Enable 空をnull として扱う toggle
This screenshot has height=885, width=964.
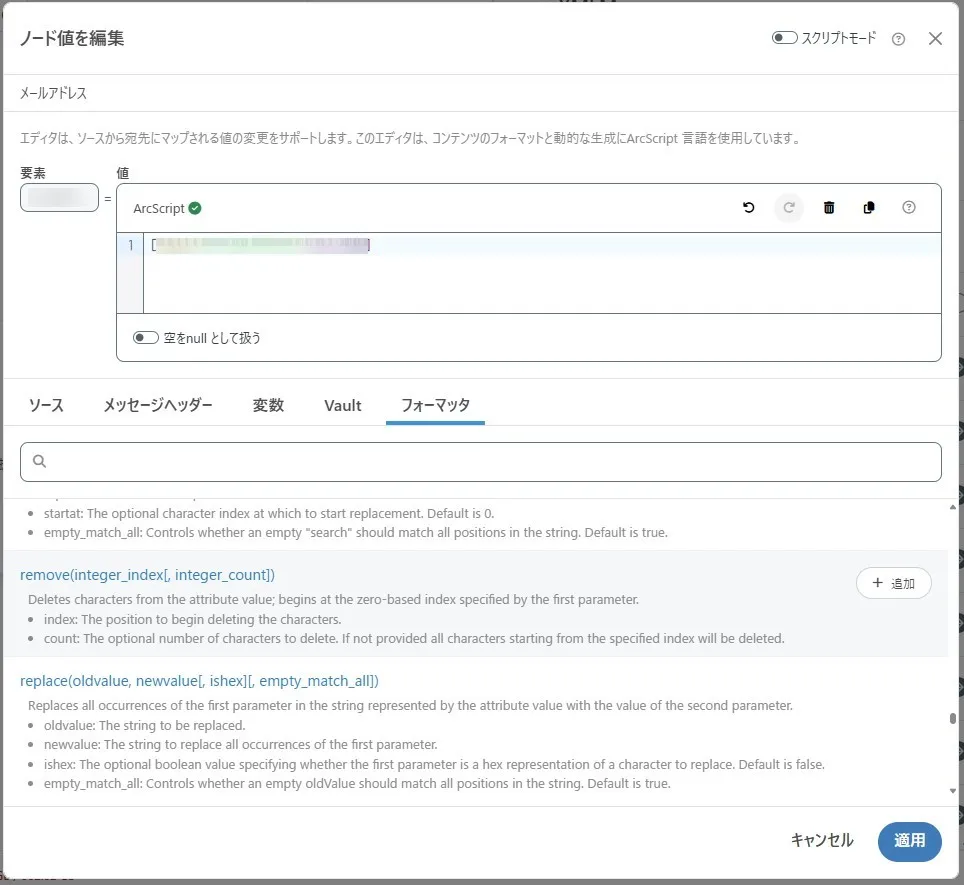click(x=146, y=338)
